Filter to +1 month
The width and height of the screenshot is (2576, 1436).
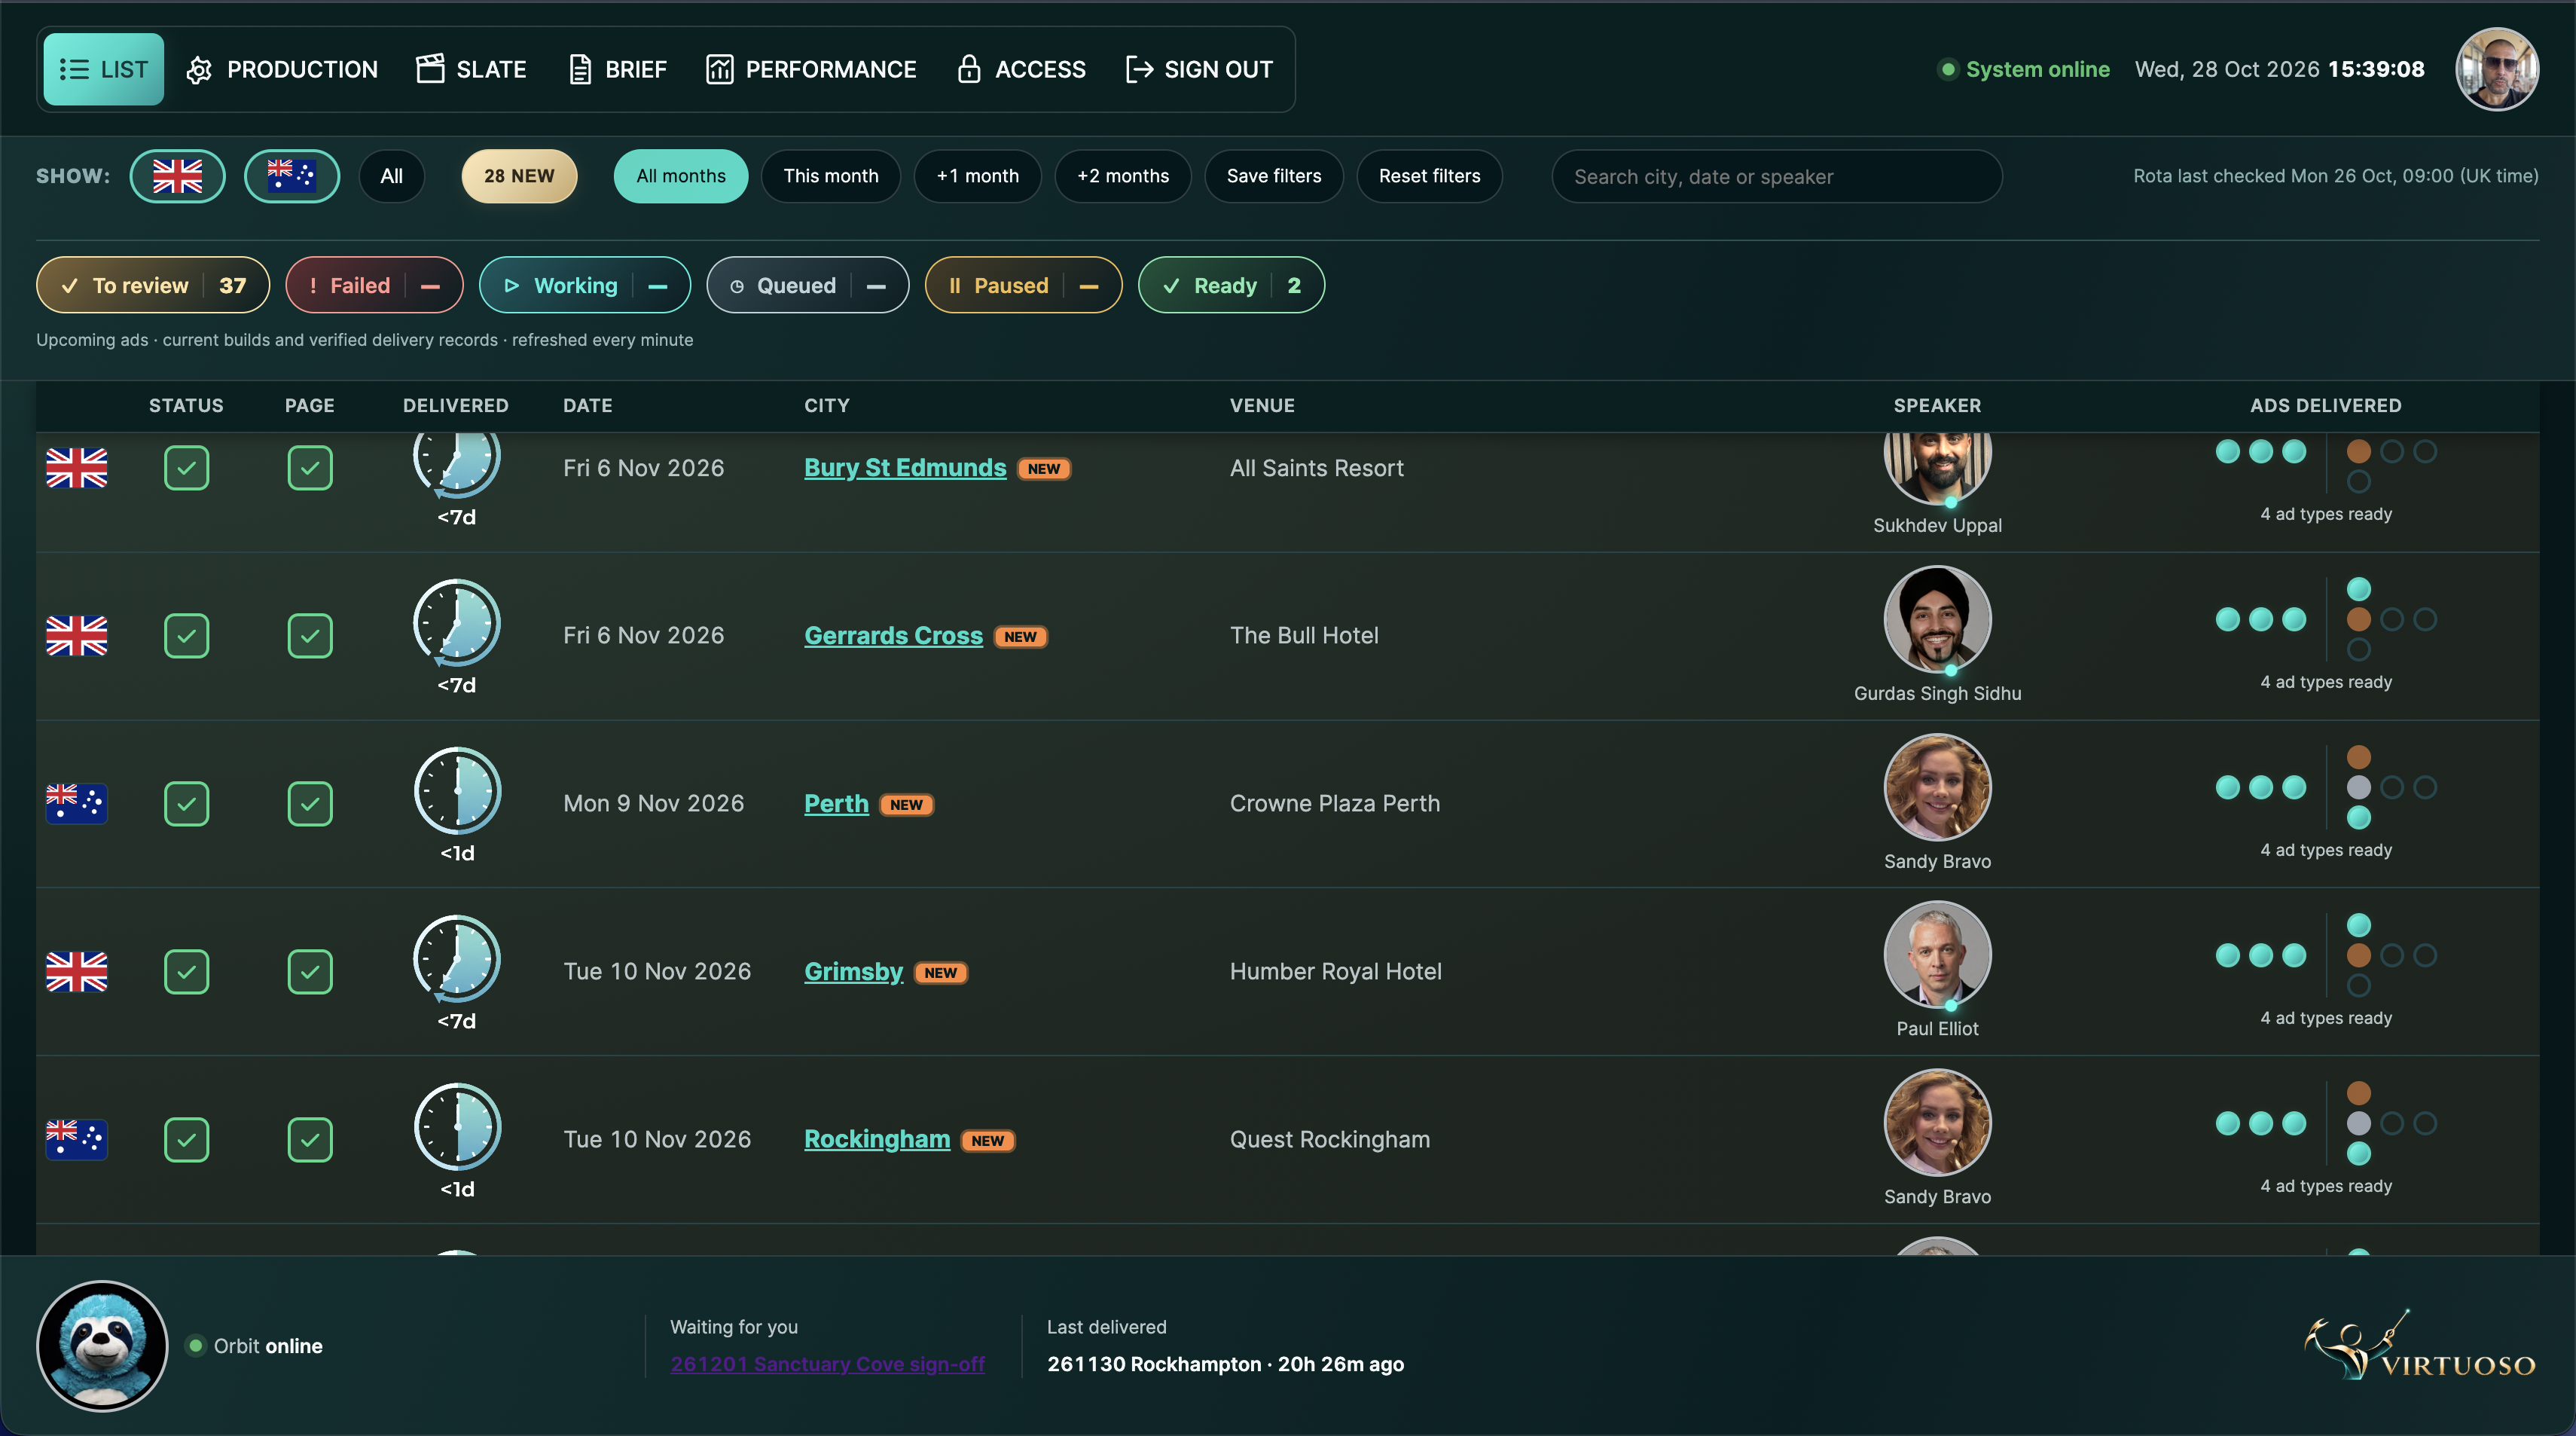[978, 176]
